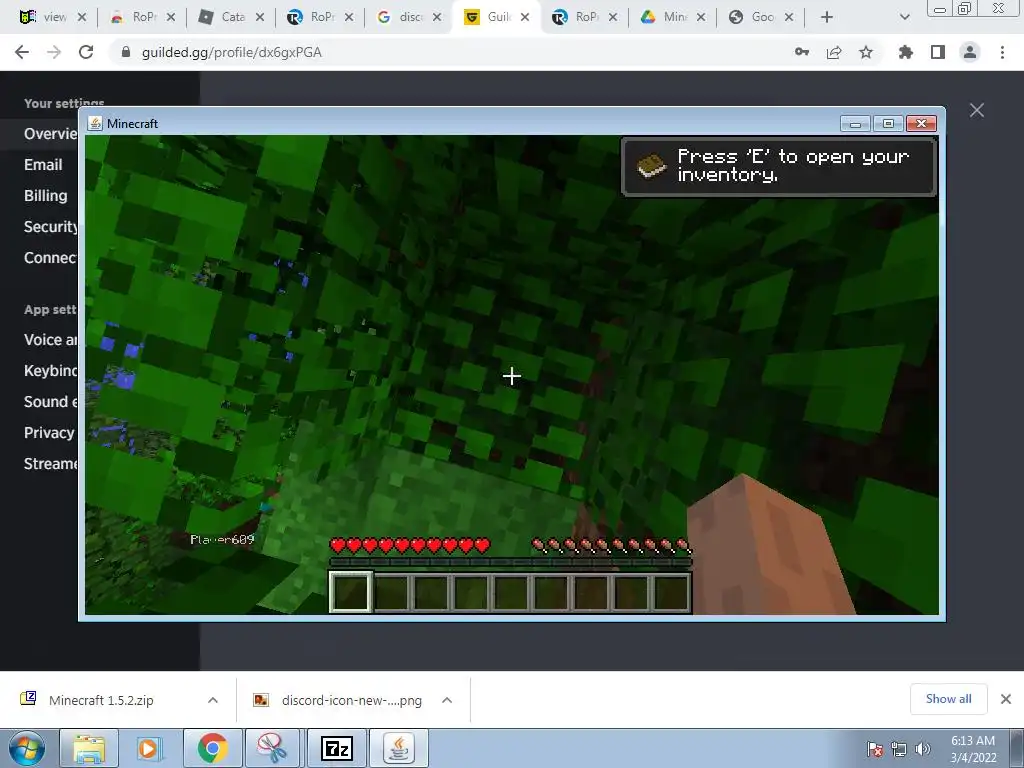Expand the tab search dropdown

904,17
